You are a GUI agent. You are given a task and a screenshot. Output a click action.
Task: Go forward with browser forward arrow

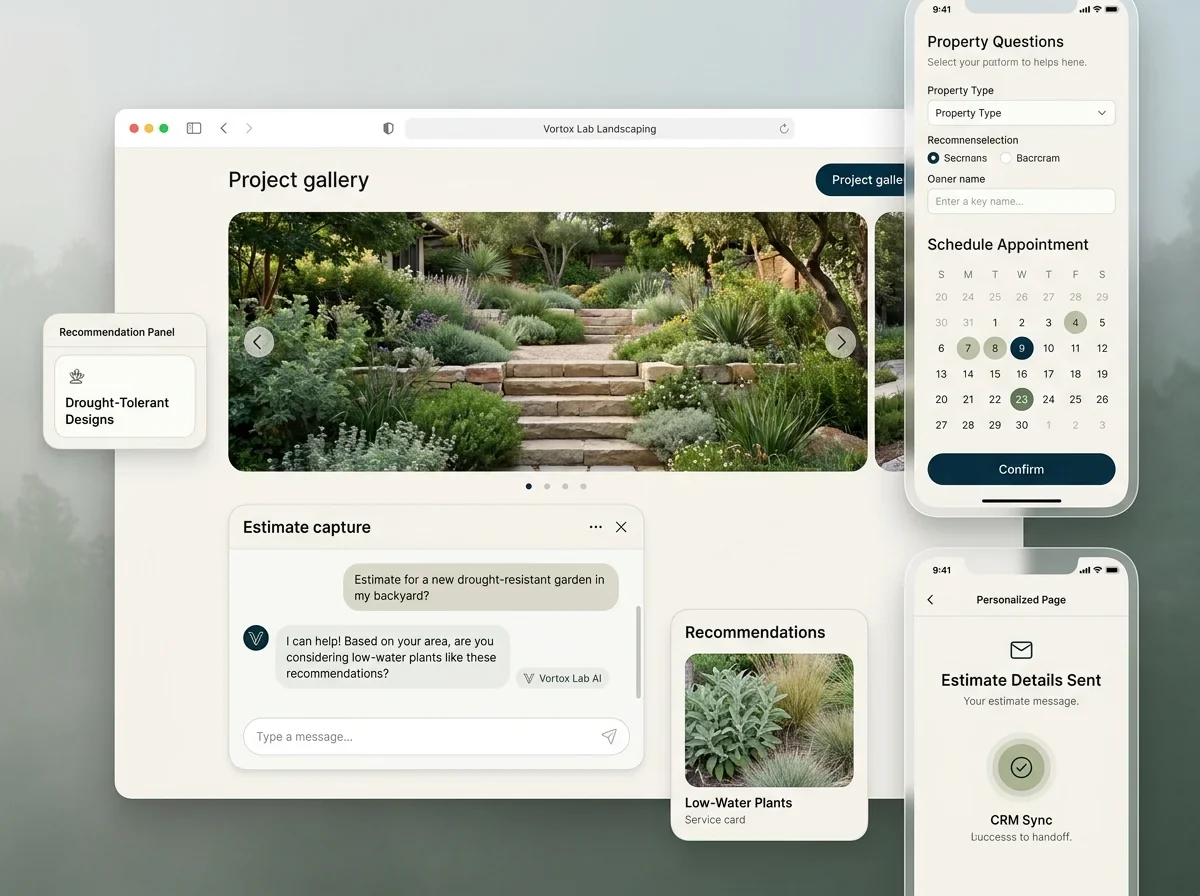point(249,128)
